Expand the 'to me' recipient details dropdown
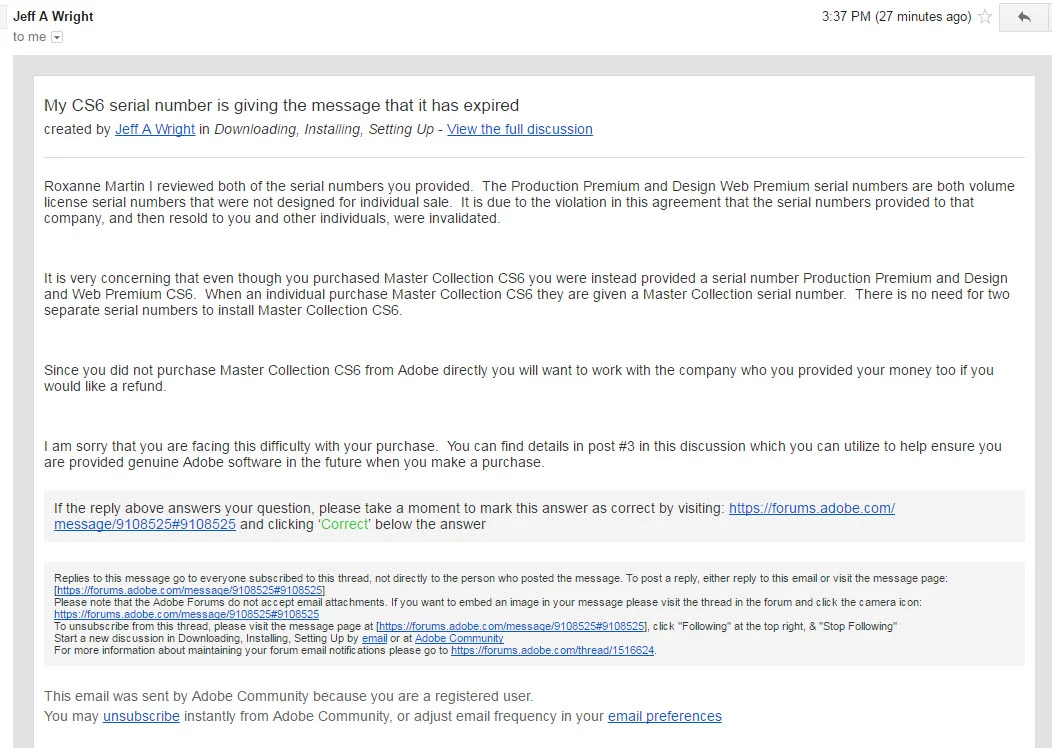Screen dimensions: 1052x748 pos(57,38)
